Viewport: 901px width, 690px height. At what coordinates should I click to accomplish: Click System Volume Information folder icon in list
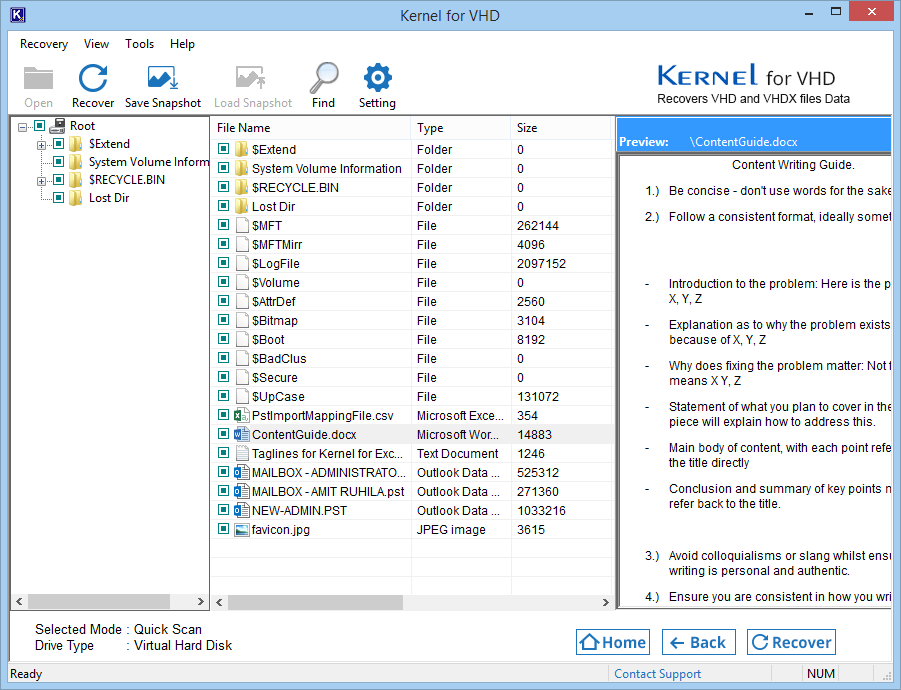[241, 168]
